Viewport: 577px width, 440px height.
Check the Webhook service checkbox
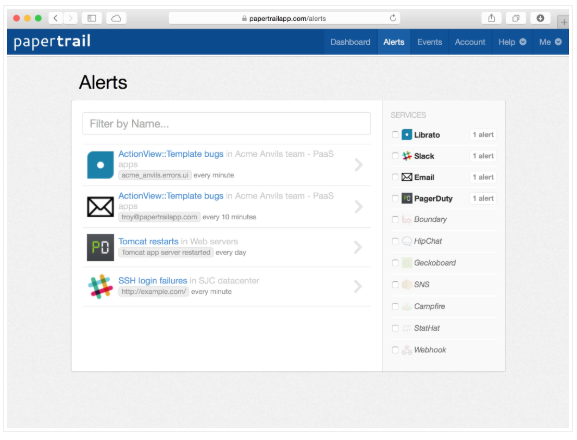coord(395,349)
